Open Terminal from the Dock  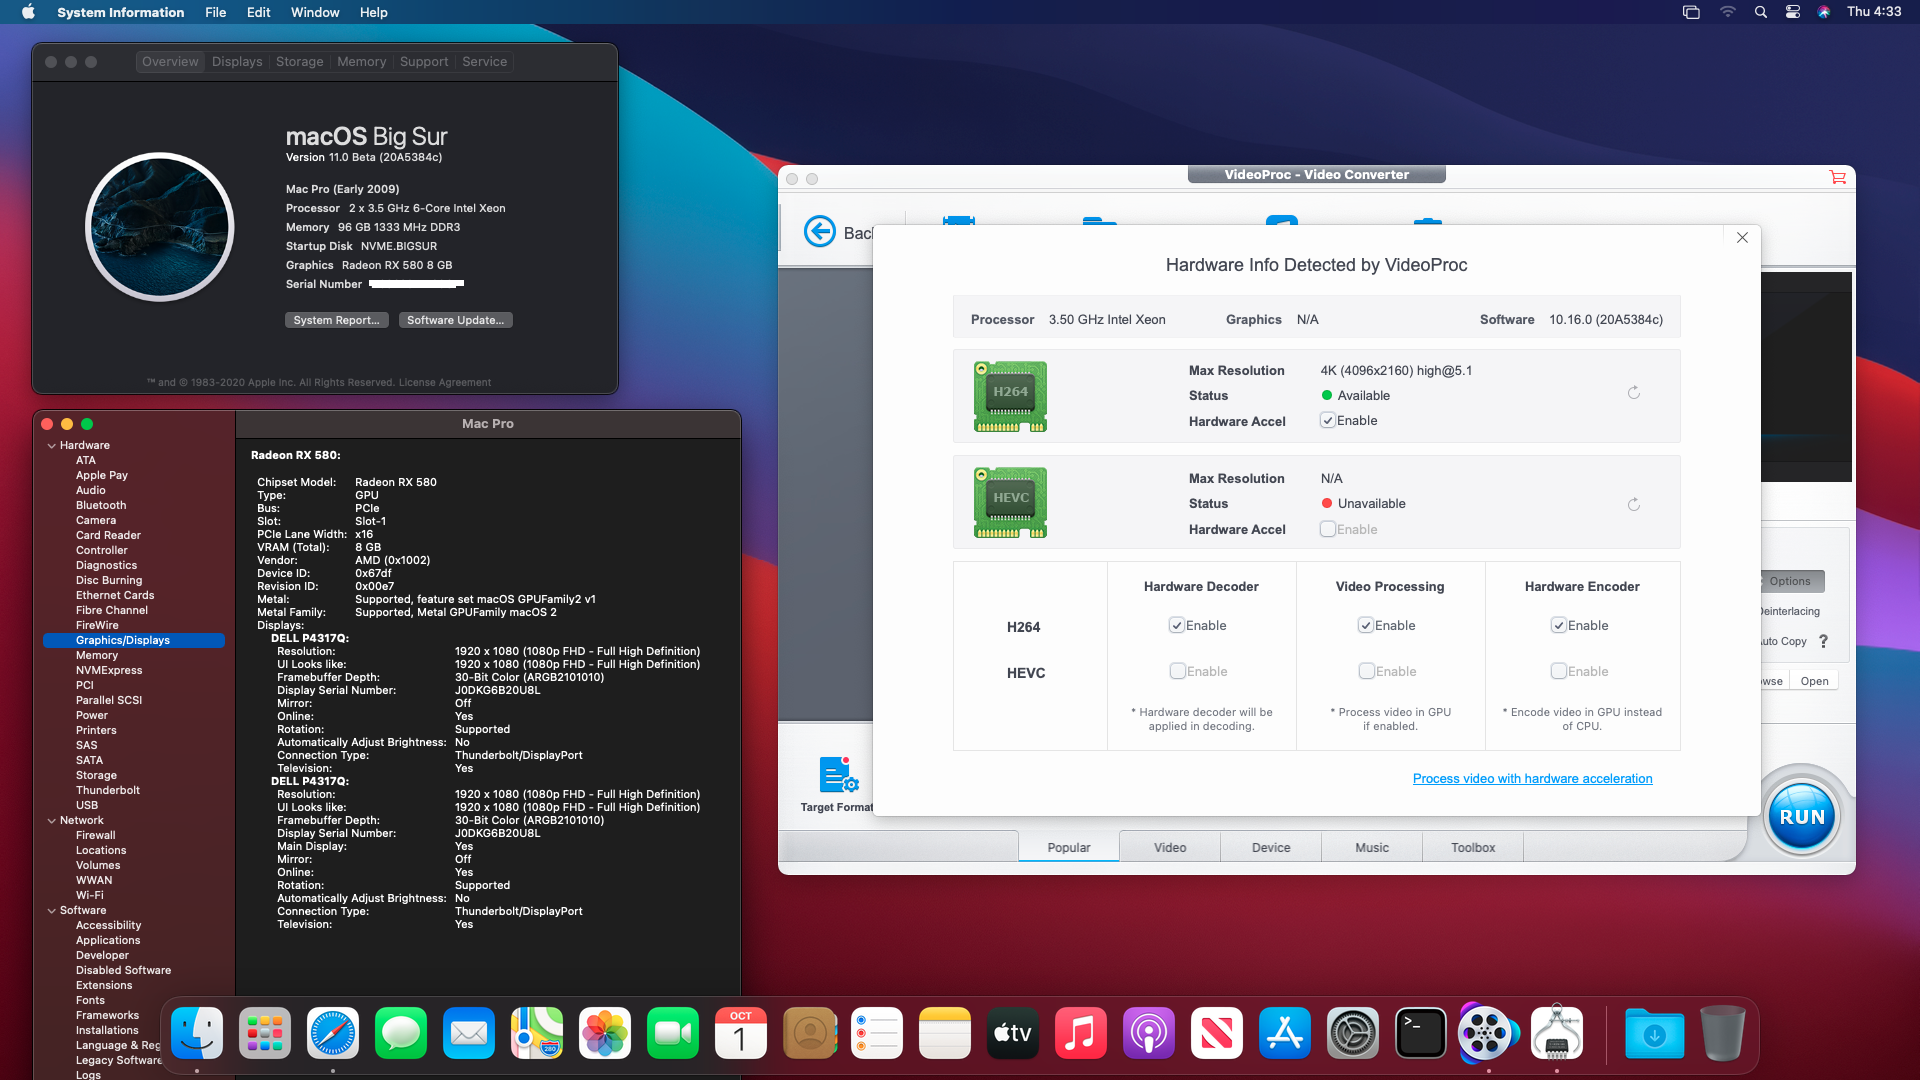click(1421, 1033)
